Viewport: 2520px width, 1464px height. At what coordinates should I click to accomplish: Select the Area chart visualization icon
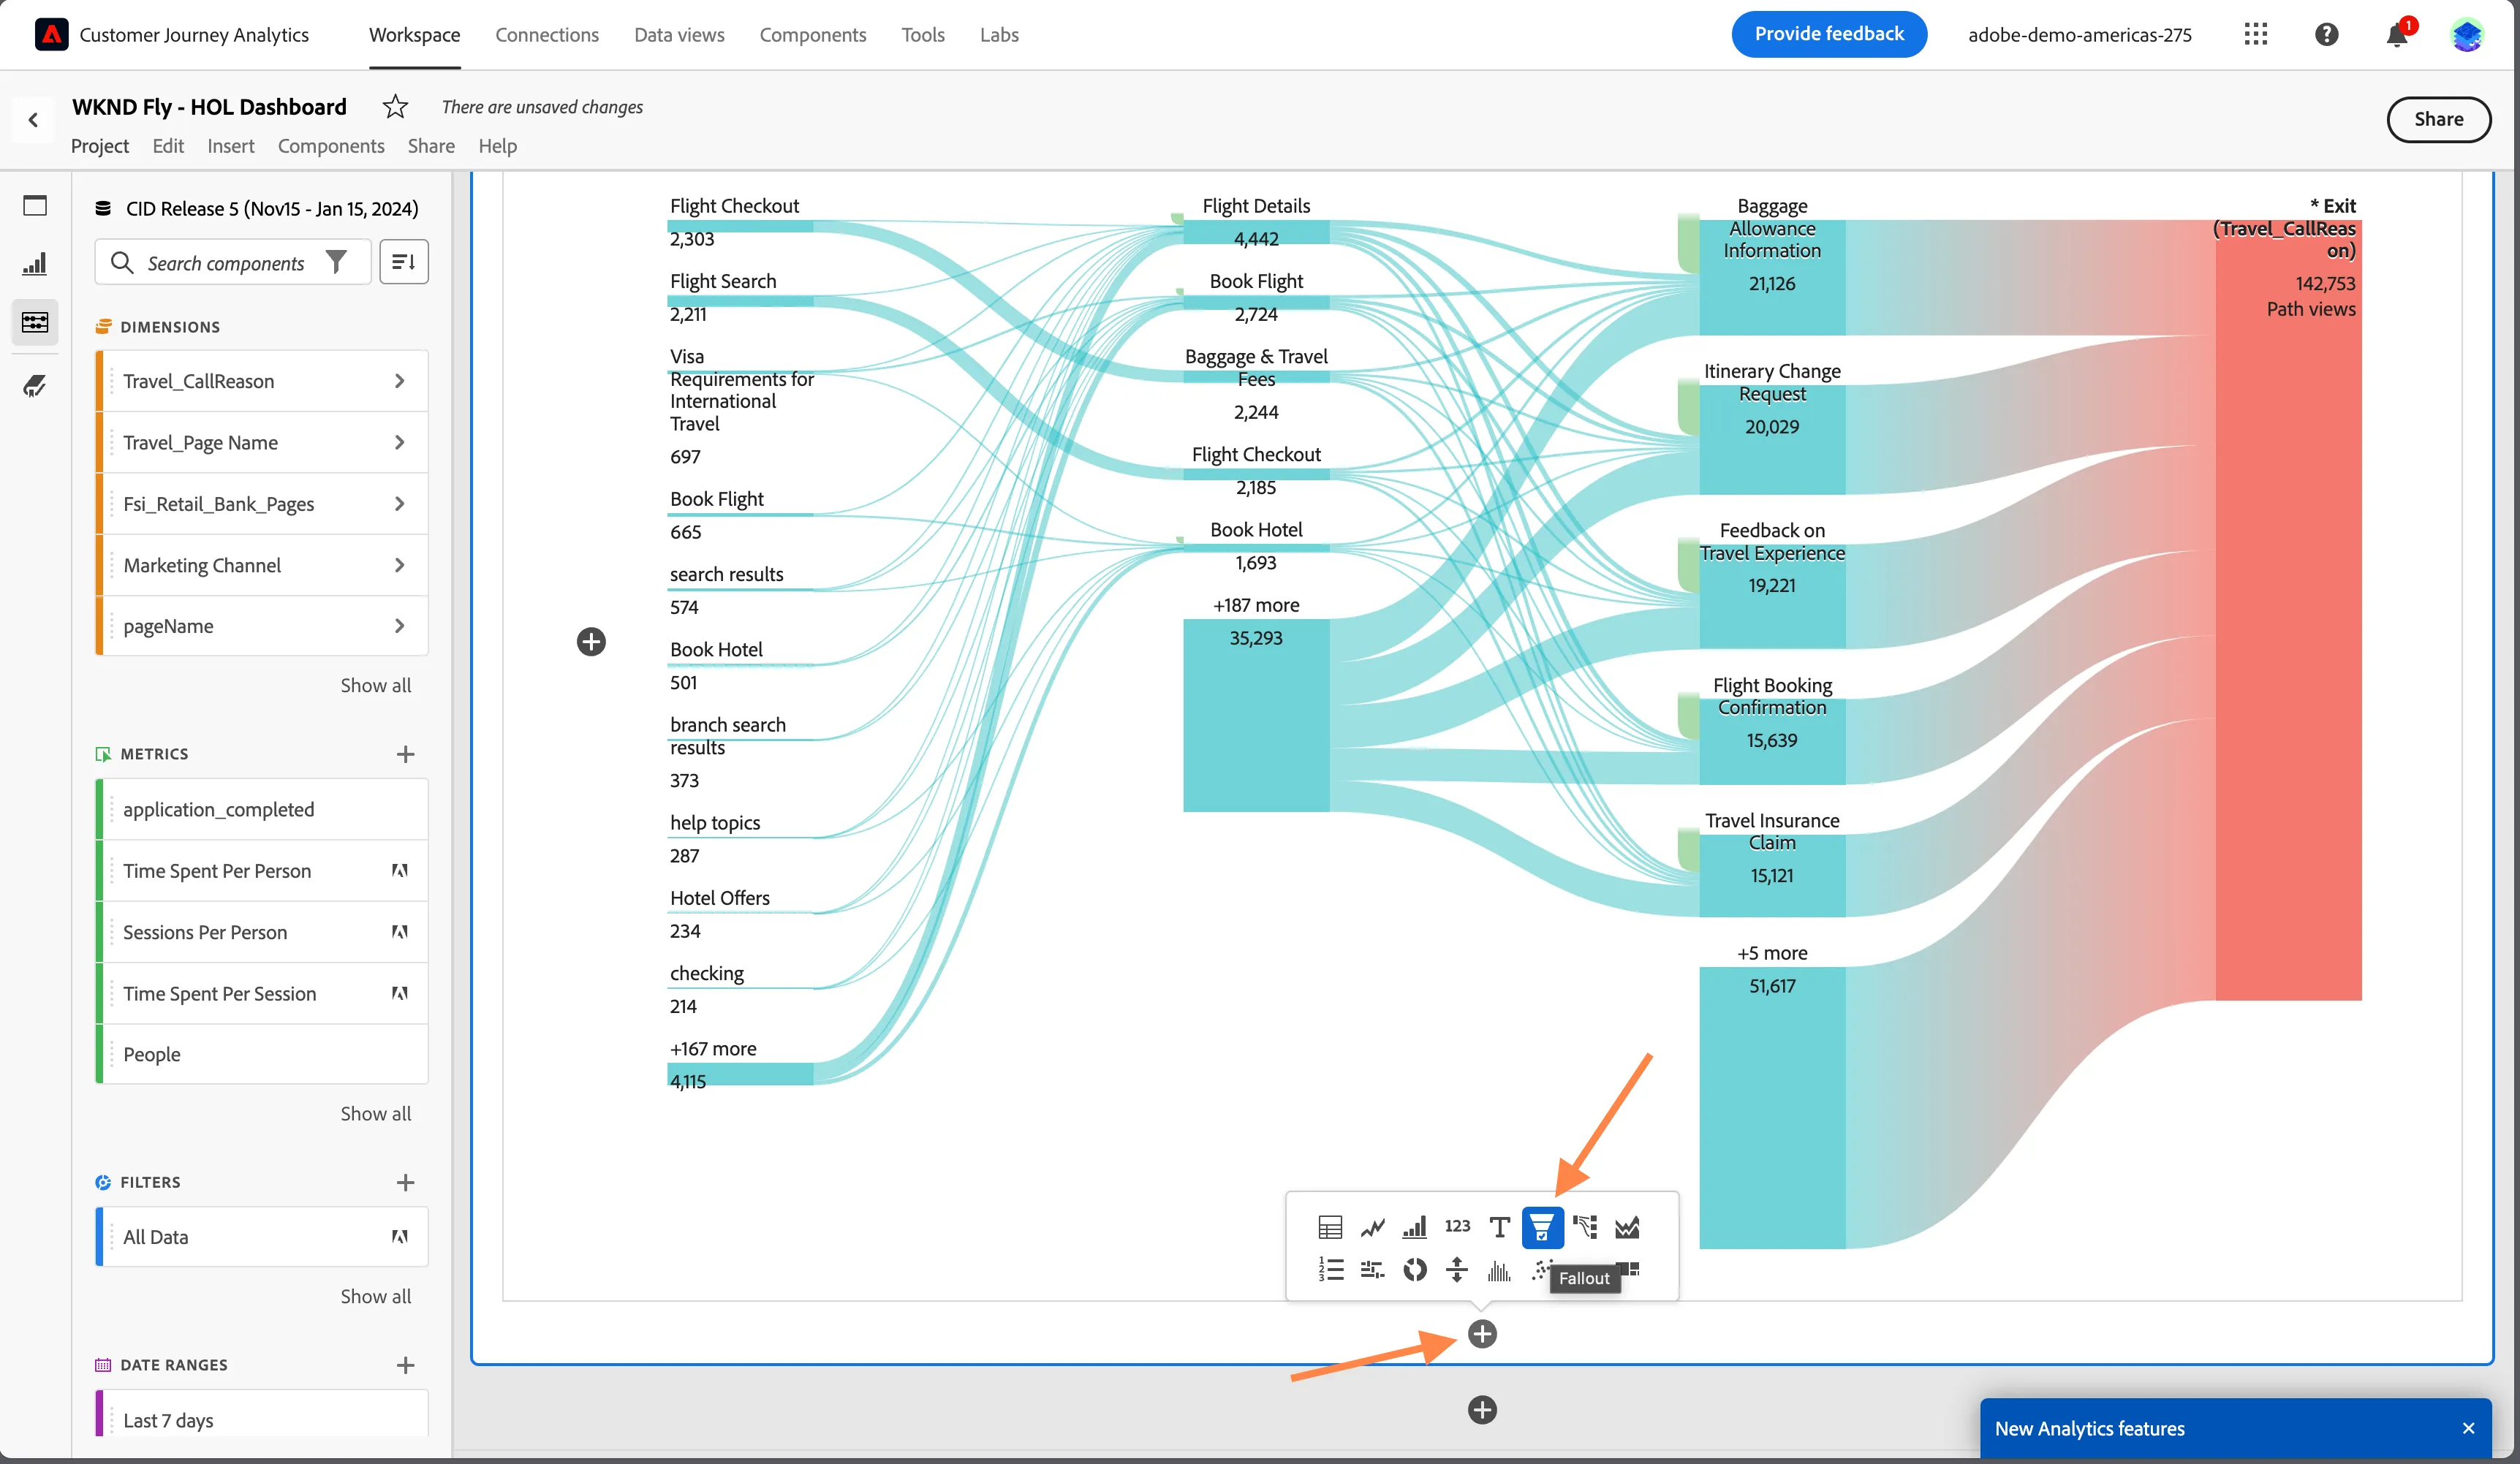click(x=1627, y=1227)
